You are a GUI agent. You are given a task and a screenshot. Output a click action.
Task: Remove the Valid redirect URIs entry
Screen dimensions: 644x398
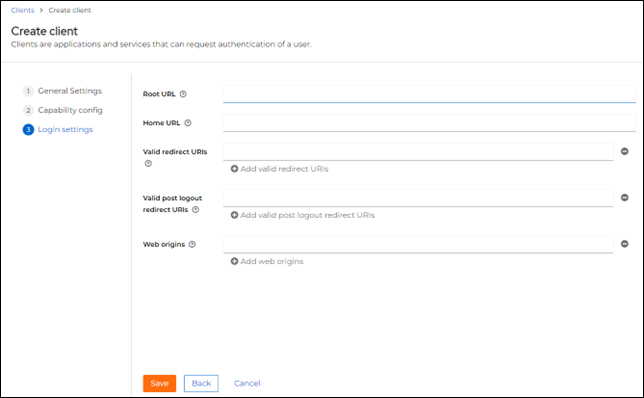[x=624, y=152]
